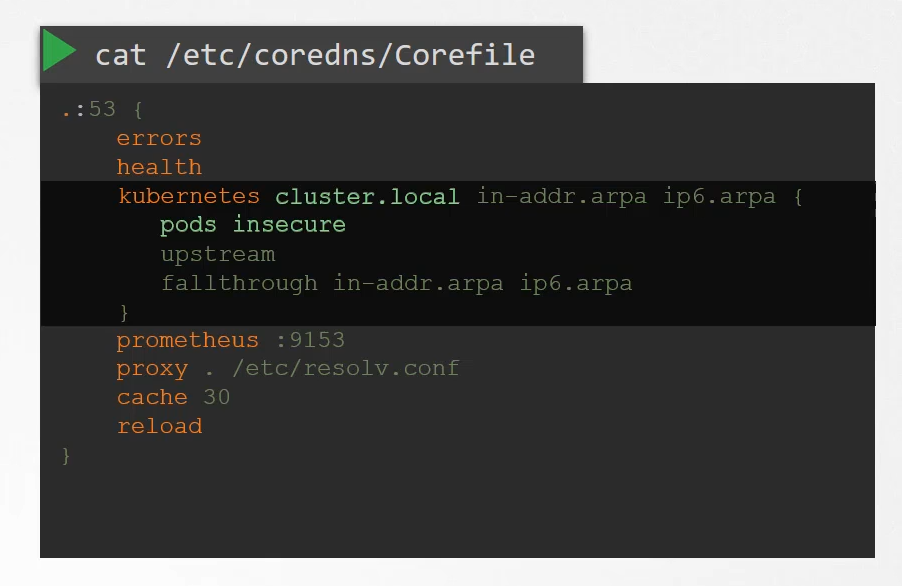This screenshot has height=586, width=902.
Task: Click the green play triangle icon
Action: coord(59,51)
